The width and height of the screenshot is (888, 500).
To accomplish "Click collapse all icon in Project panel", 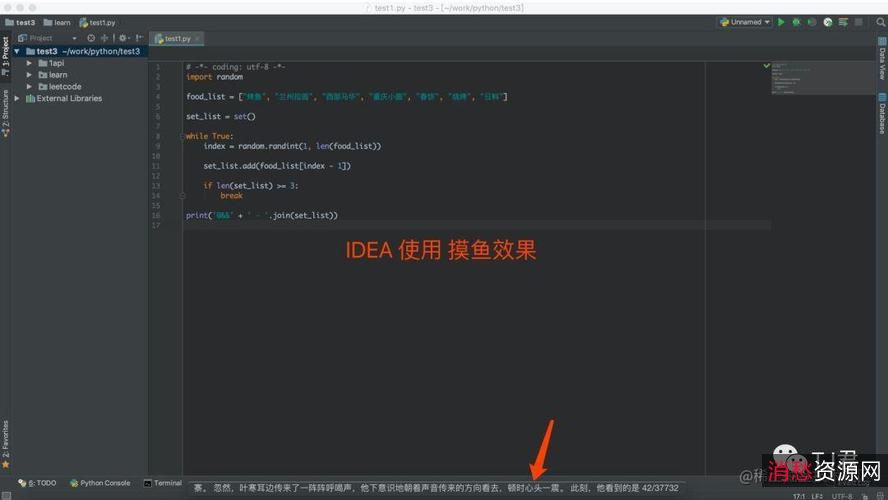I will (104, 38).
